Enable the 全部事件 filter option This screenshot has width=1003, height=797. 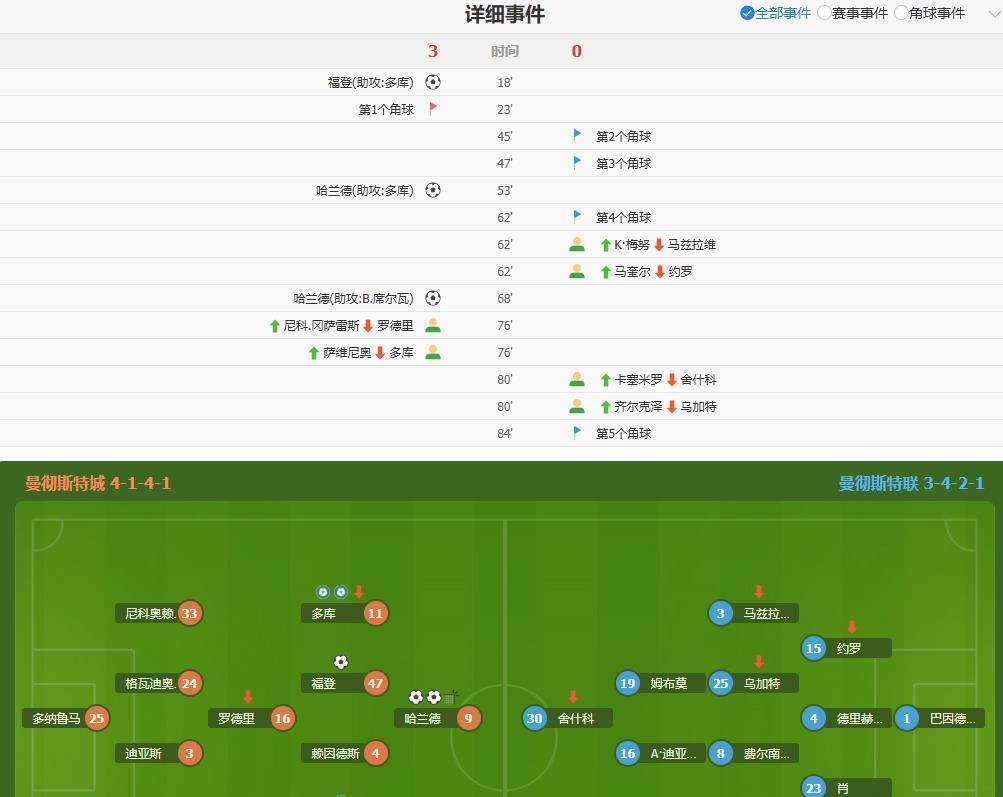pyautogui.click(x=747, y=13)
